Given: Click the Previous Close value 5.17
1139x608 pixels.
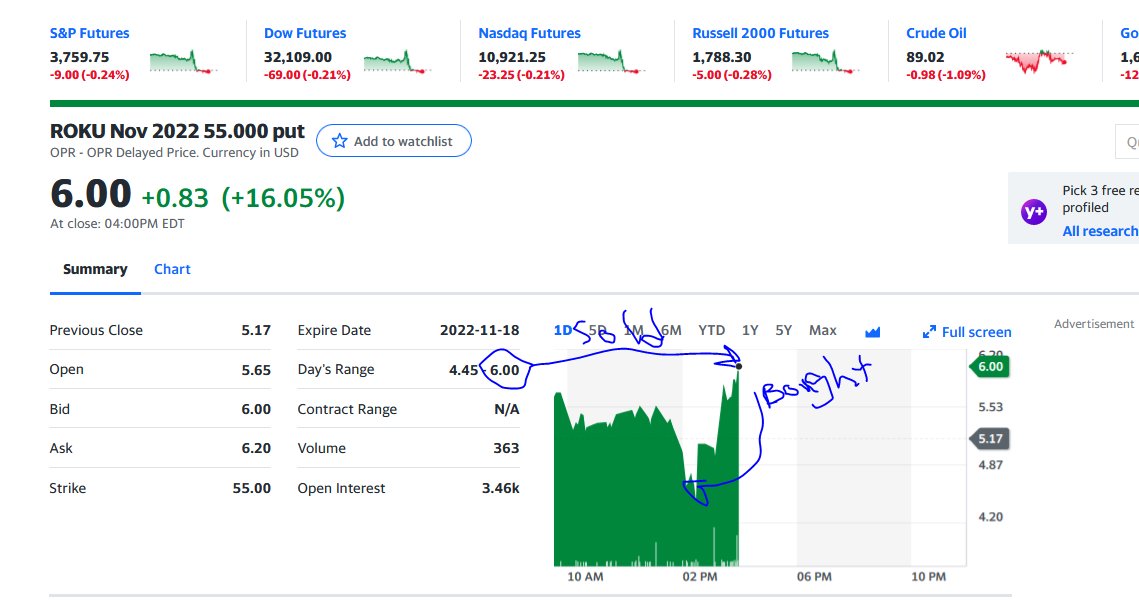Looking at the screenshot, I should pyautogui.click(x=256, y=331).
